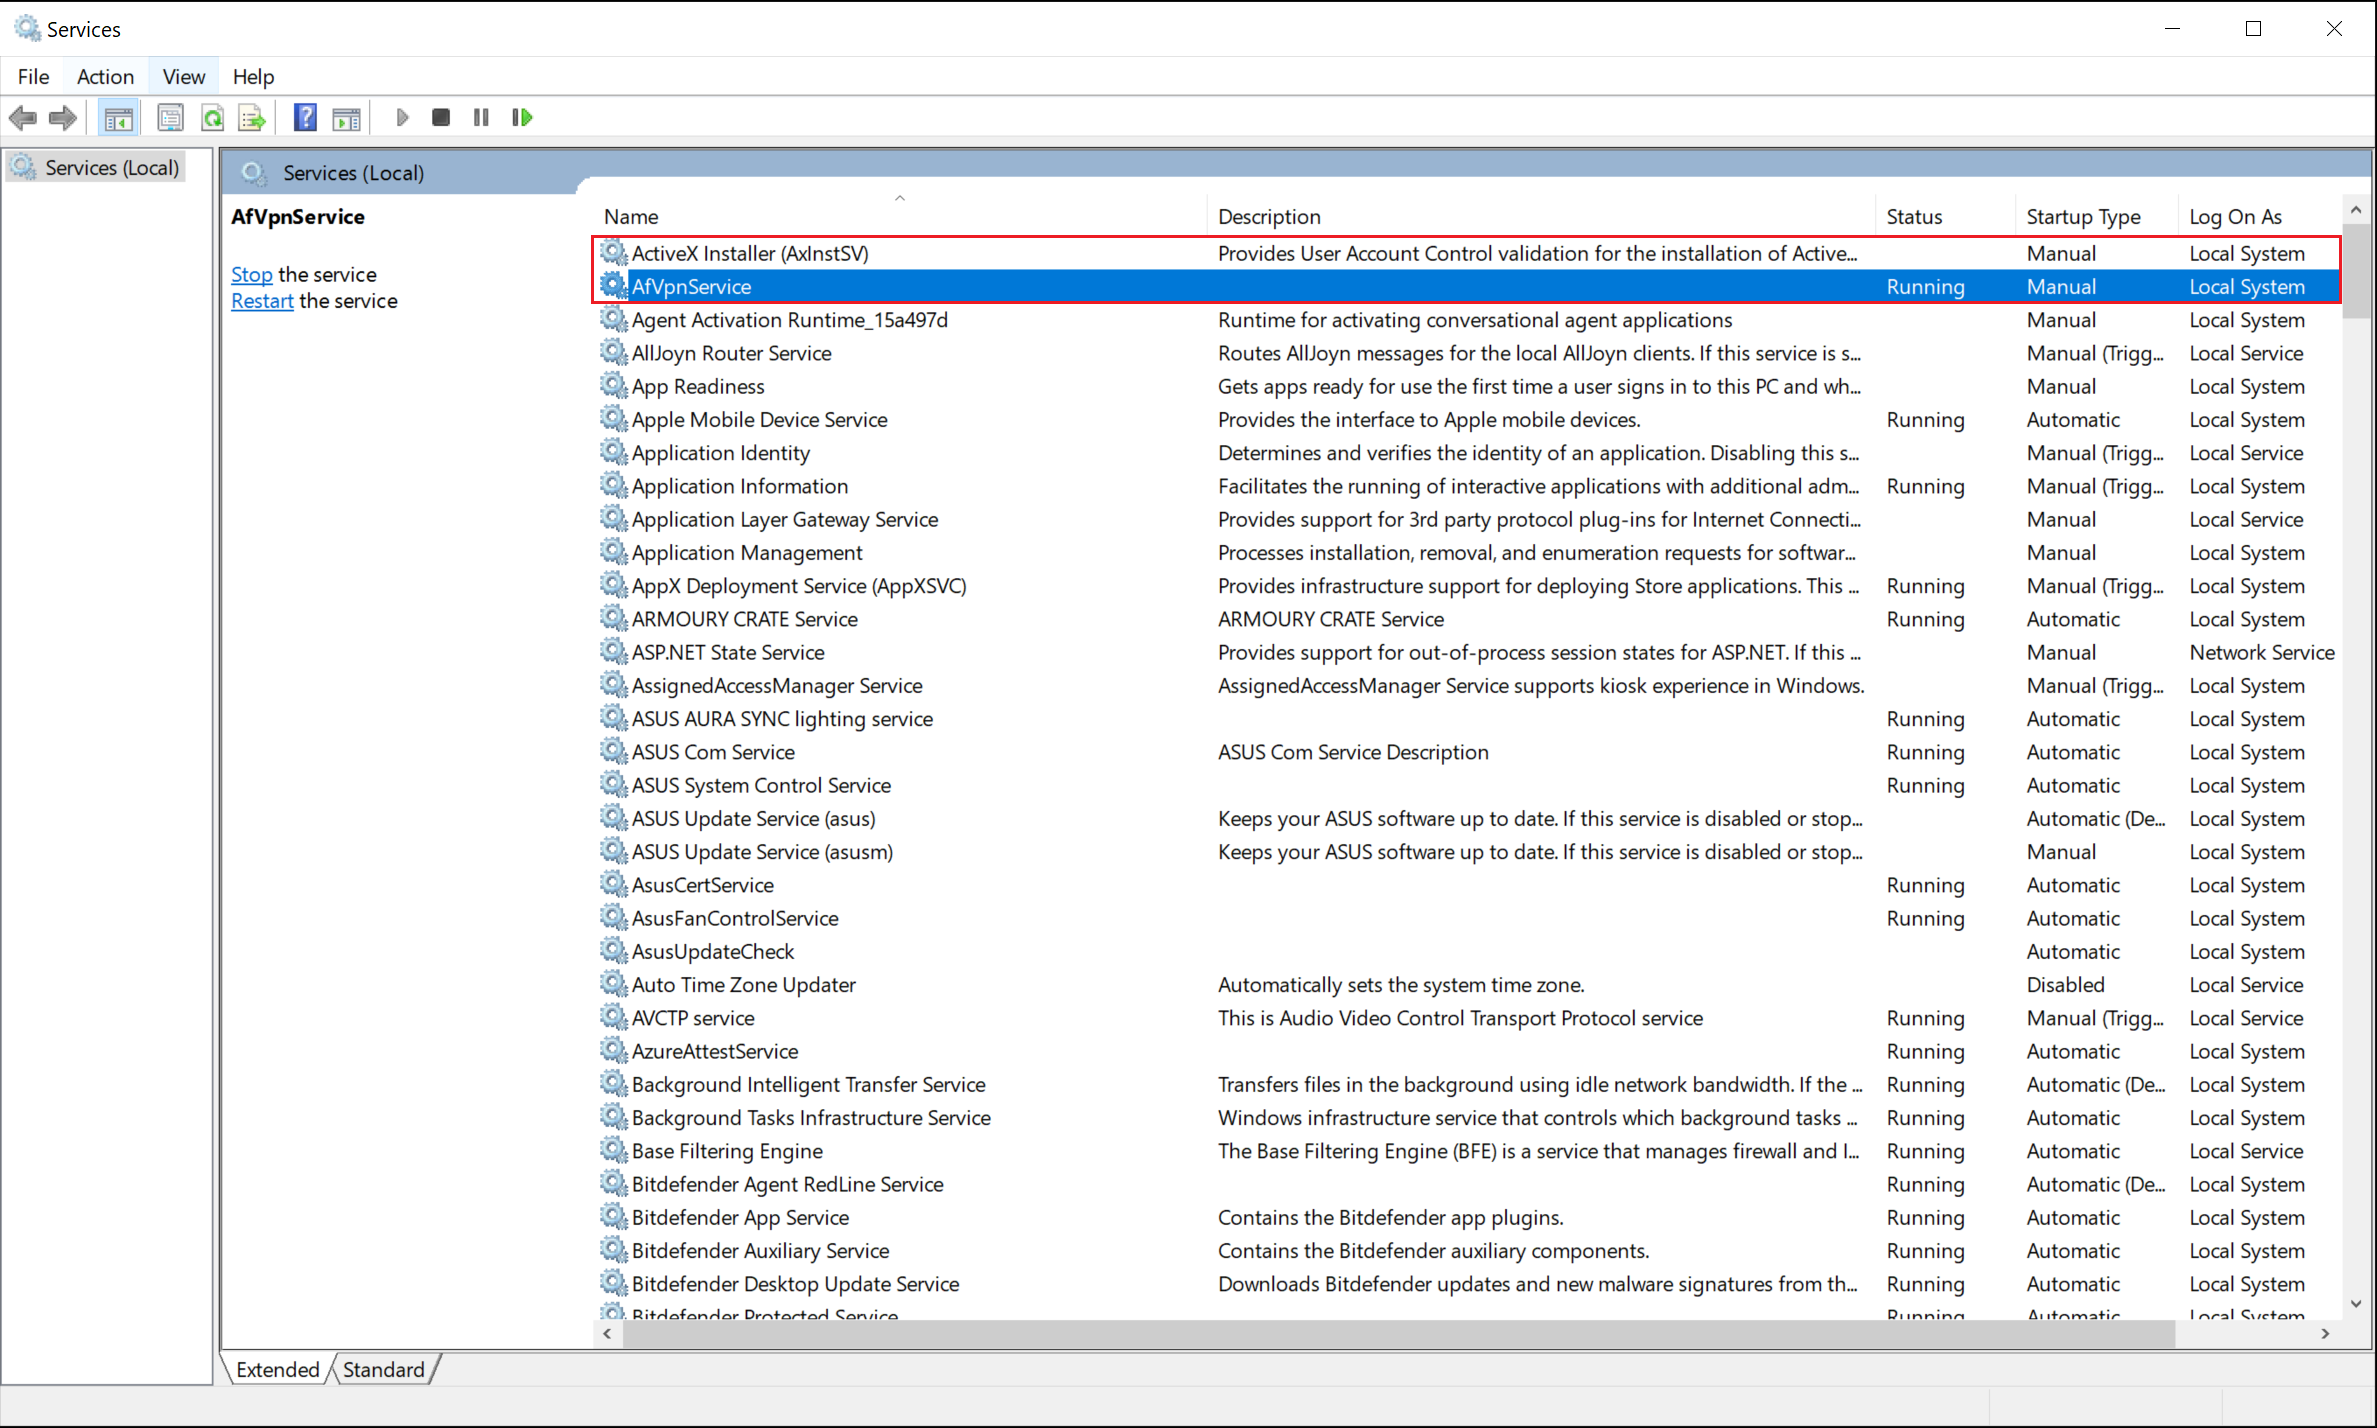Select the ASP.NET State Service row
The height and width of the screenshot is (1428, 2377).
1468,652
